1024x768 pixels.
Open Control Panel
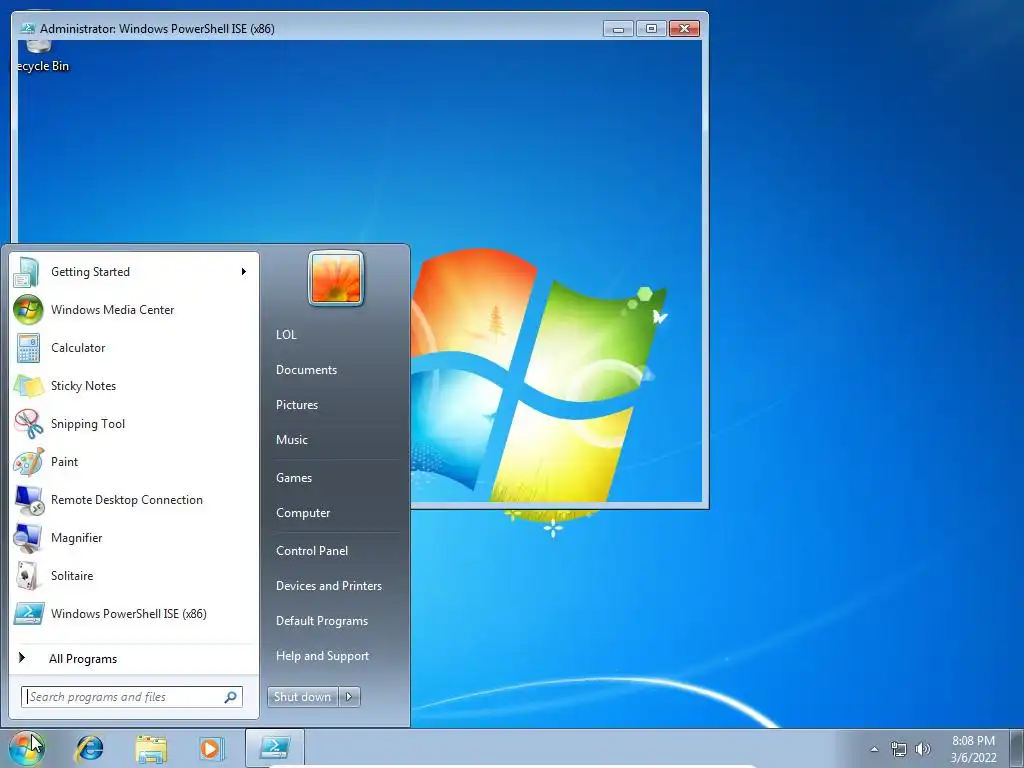point(312,551)
